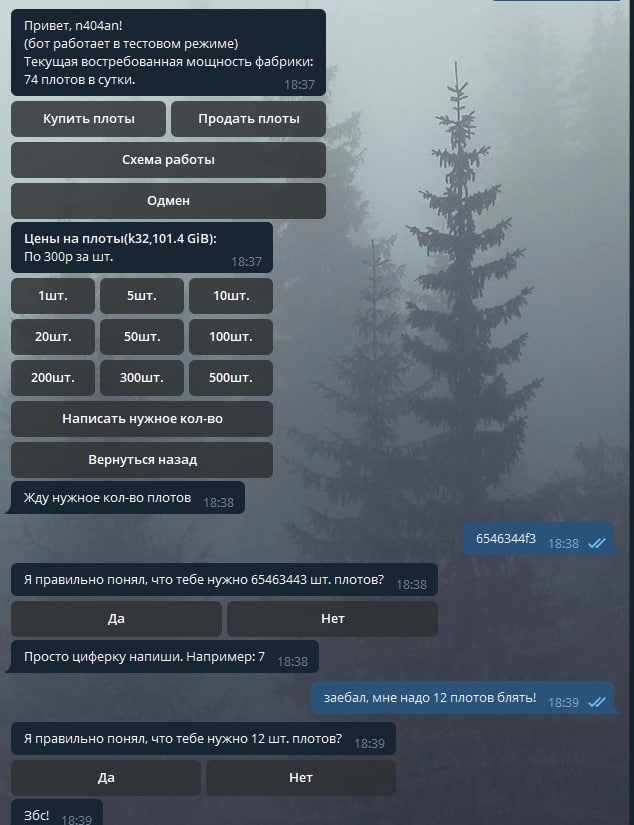Click the message asking about 65463443 шт. плотов
Viewport: 634px width, 825px height.
click(224, 580)
